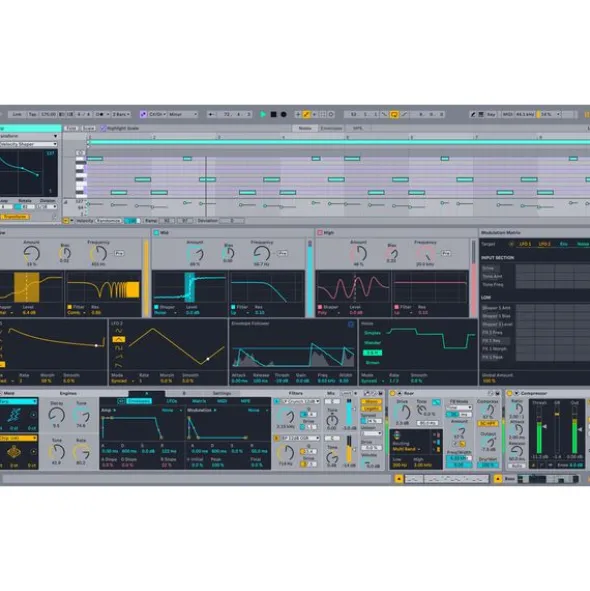This screenshot has height=591, width=590.
Task: Select the Meld LFOs tab
Action: [x=172, y=401]
